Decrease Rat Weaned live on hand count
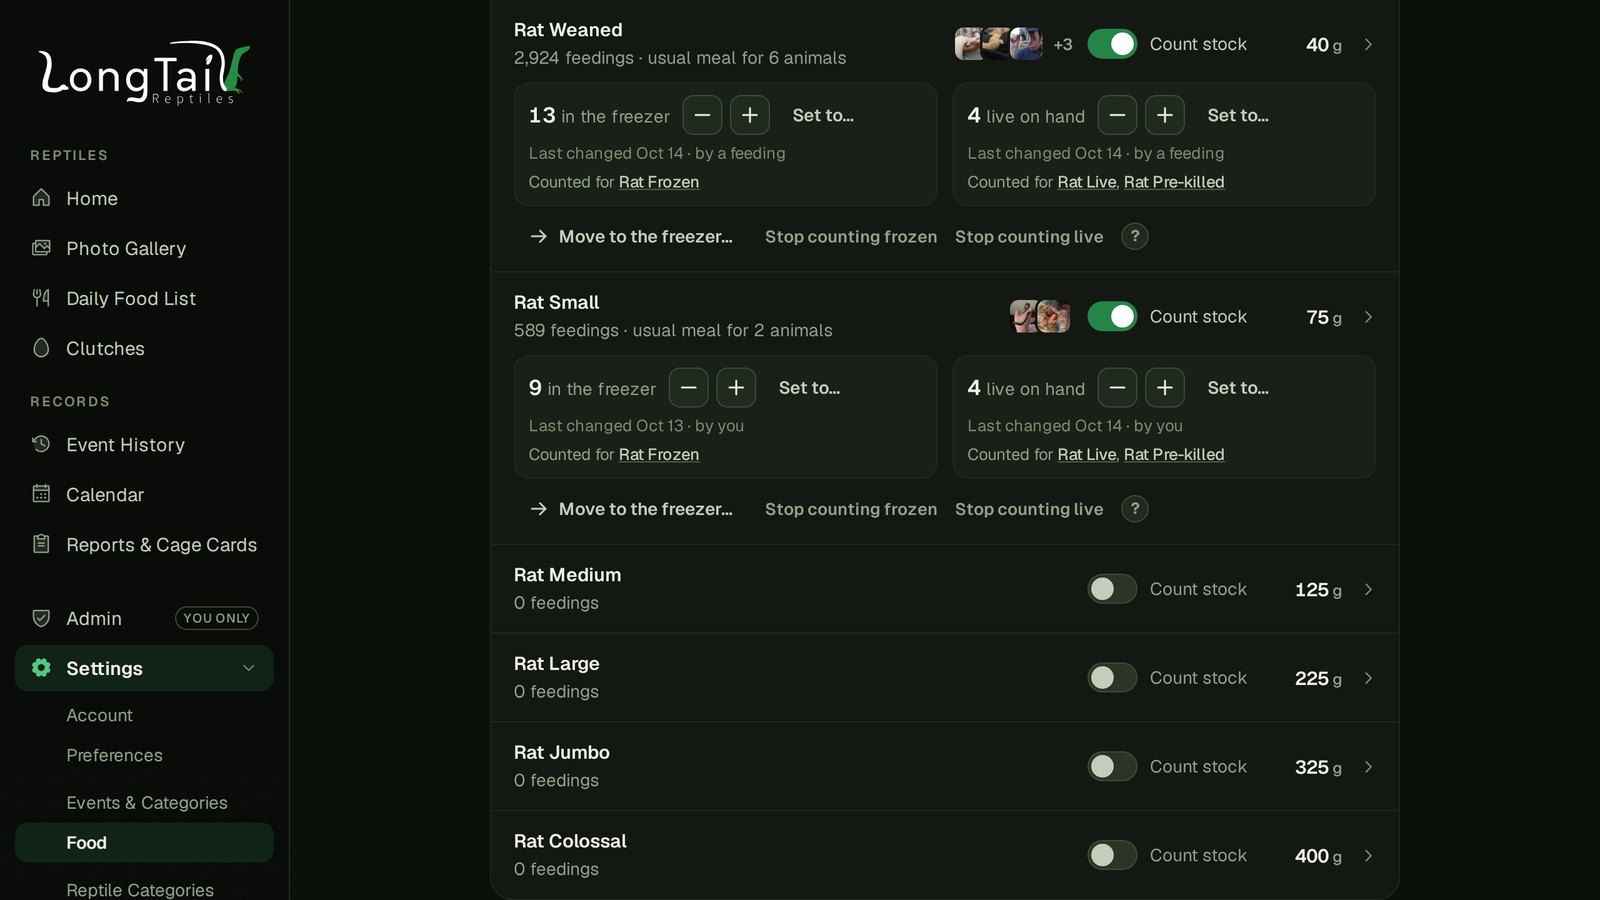The image size is (1600, 900). (1117, 115)
